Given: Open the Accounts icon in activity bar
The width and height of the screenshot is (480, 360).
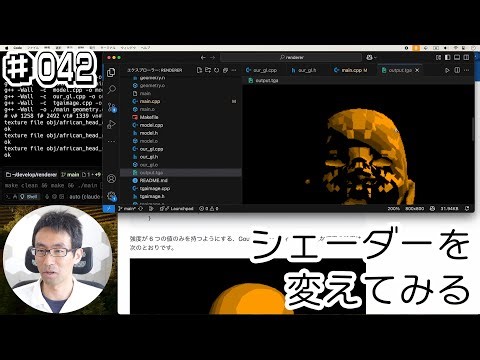Looking at the screenshot, I should point(111,179).
